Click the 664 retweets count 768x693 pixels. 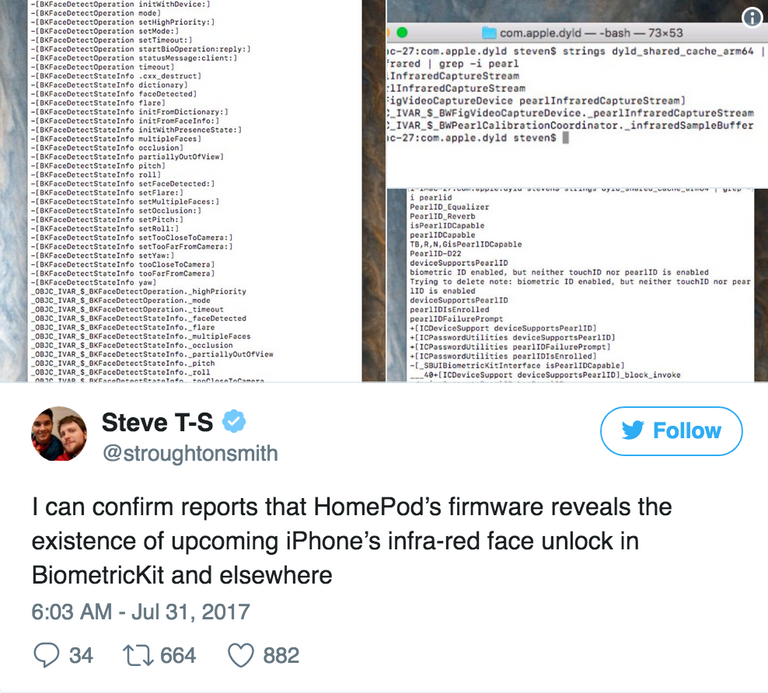[178, 655]
